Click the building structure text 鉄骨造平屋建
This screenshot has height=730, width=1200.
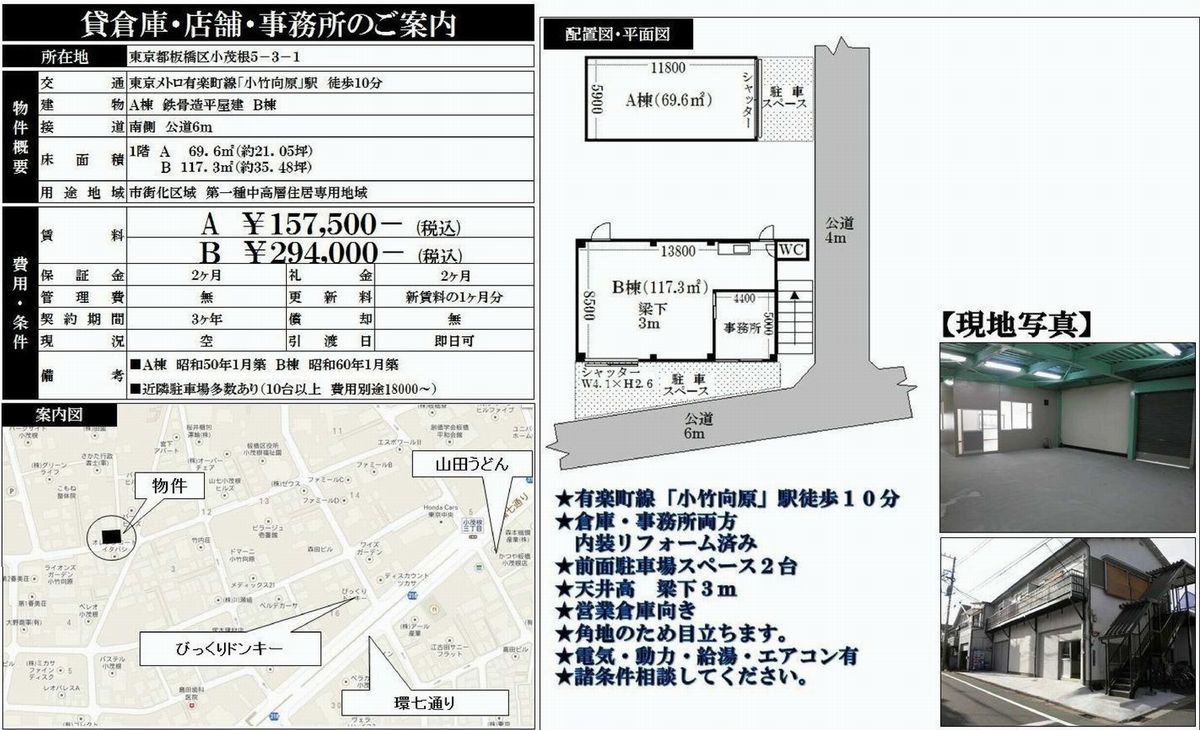point(203,105)
